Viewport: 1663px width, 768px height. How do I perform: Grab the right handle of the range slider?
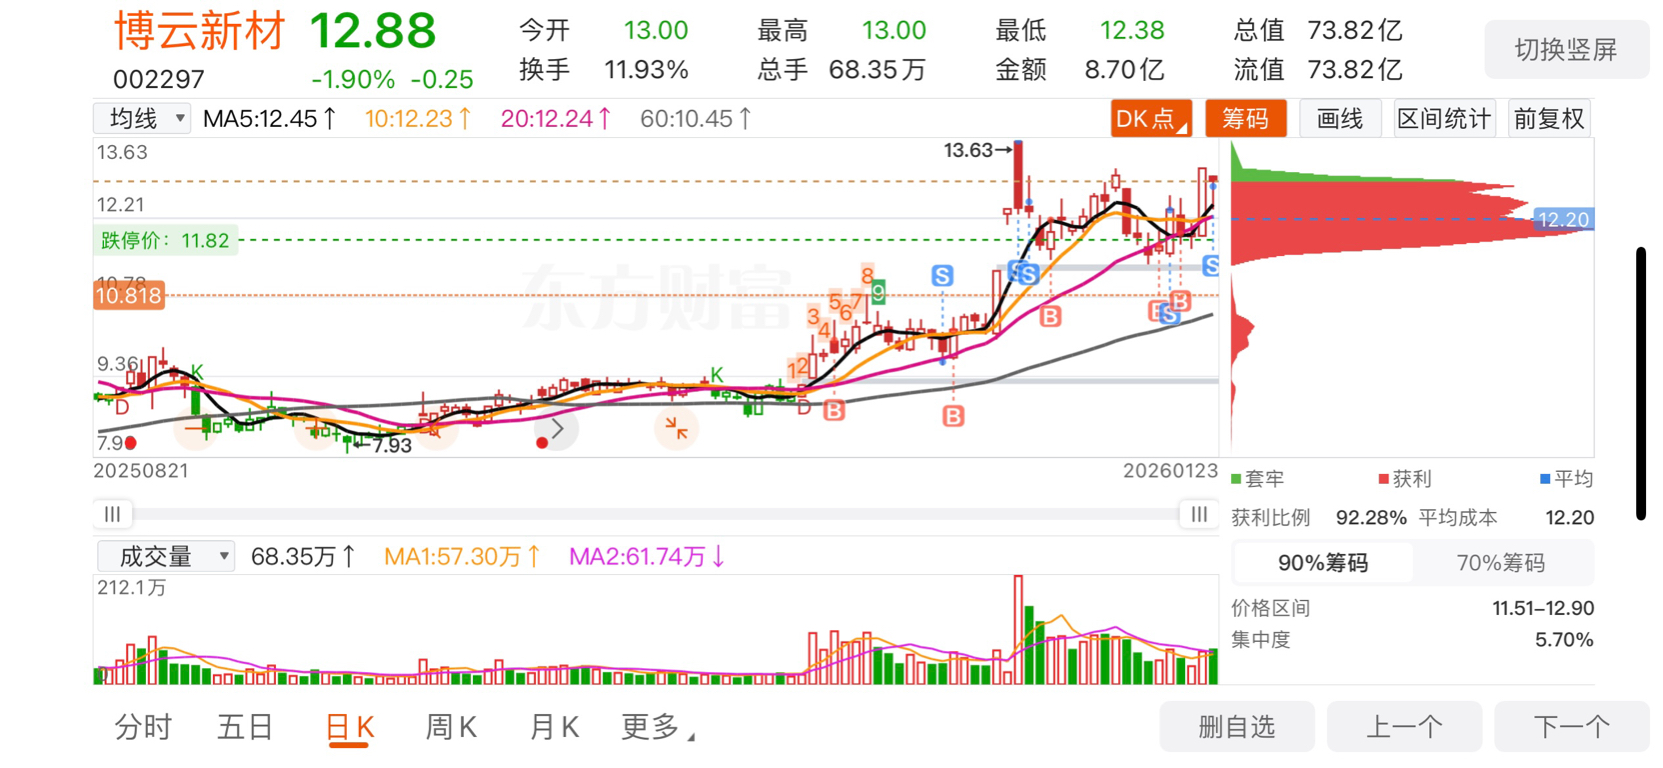1199,514
